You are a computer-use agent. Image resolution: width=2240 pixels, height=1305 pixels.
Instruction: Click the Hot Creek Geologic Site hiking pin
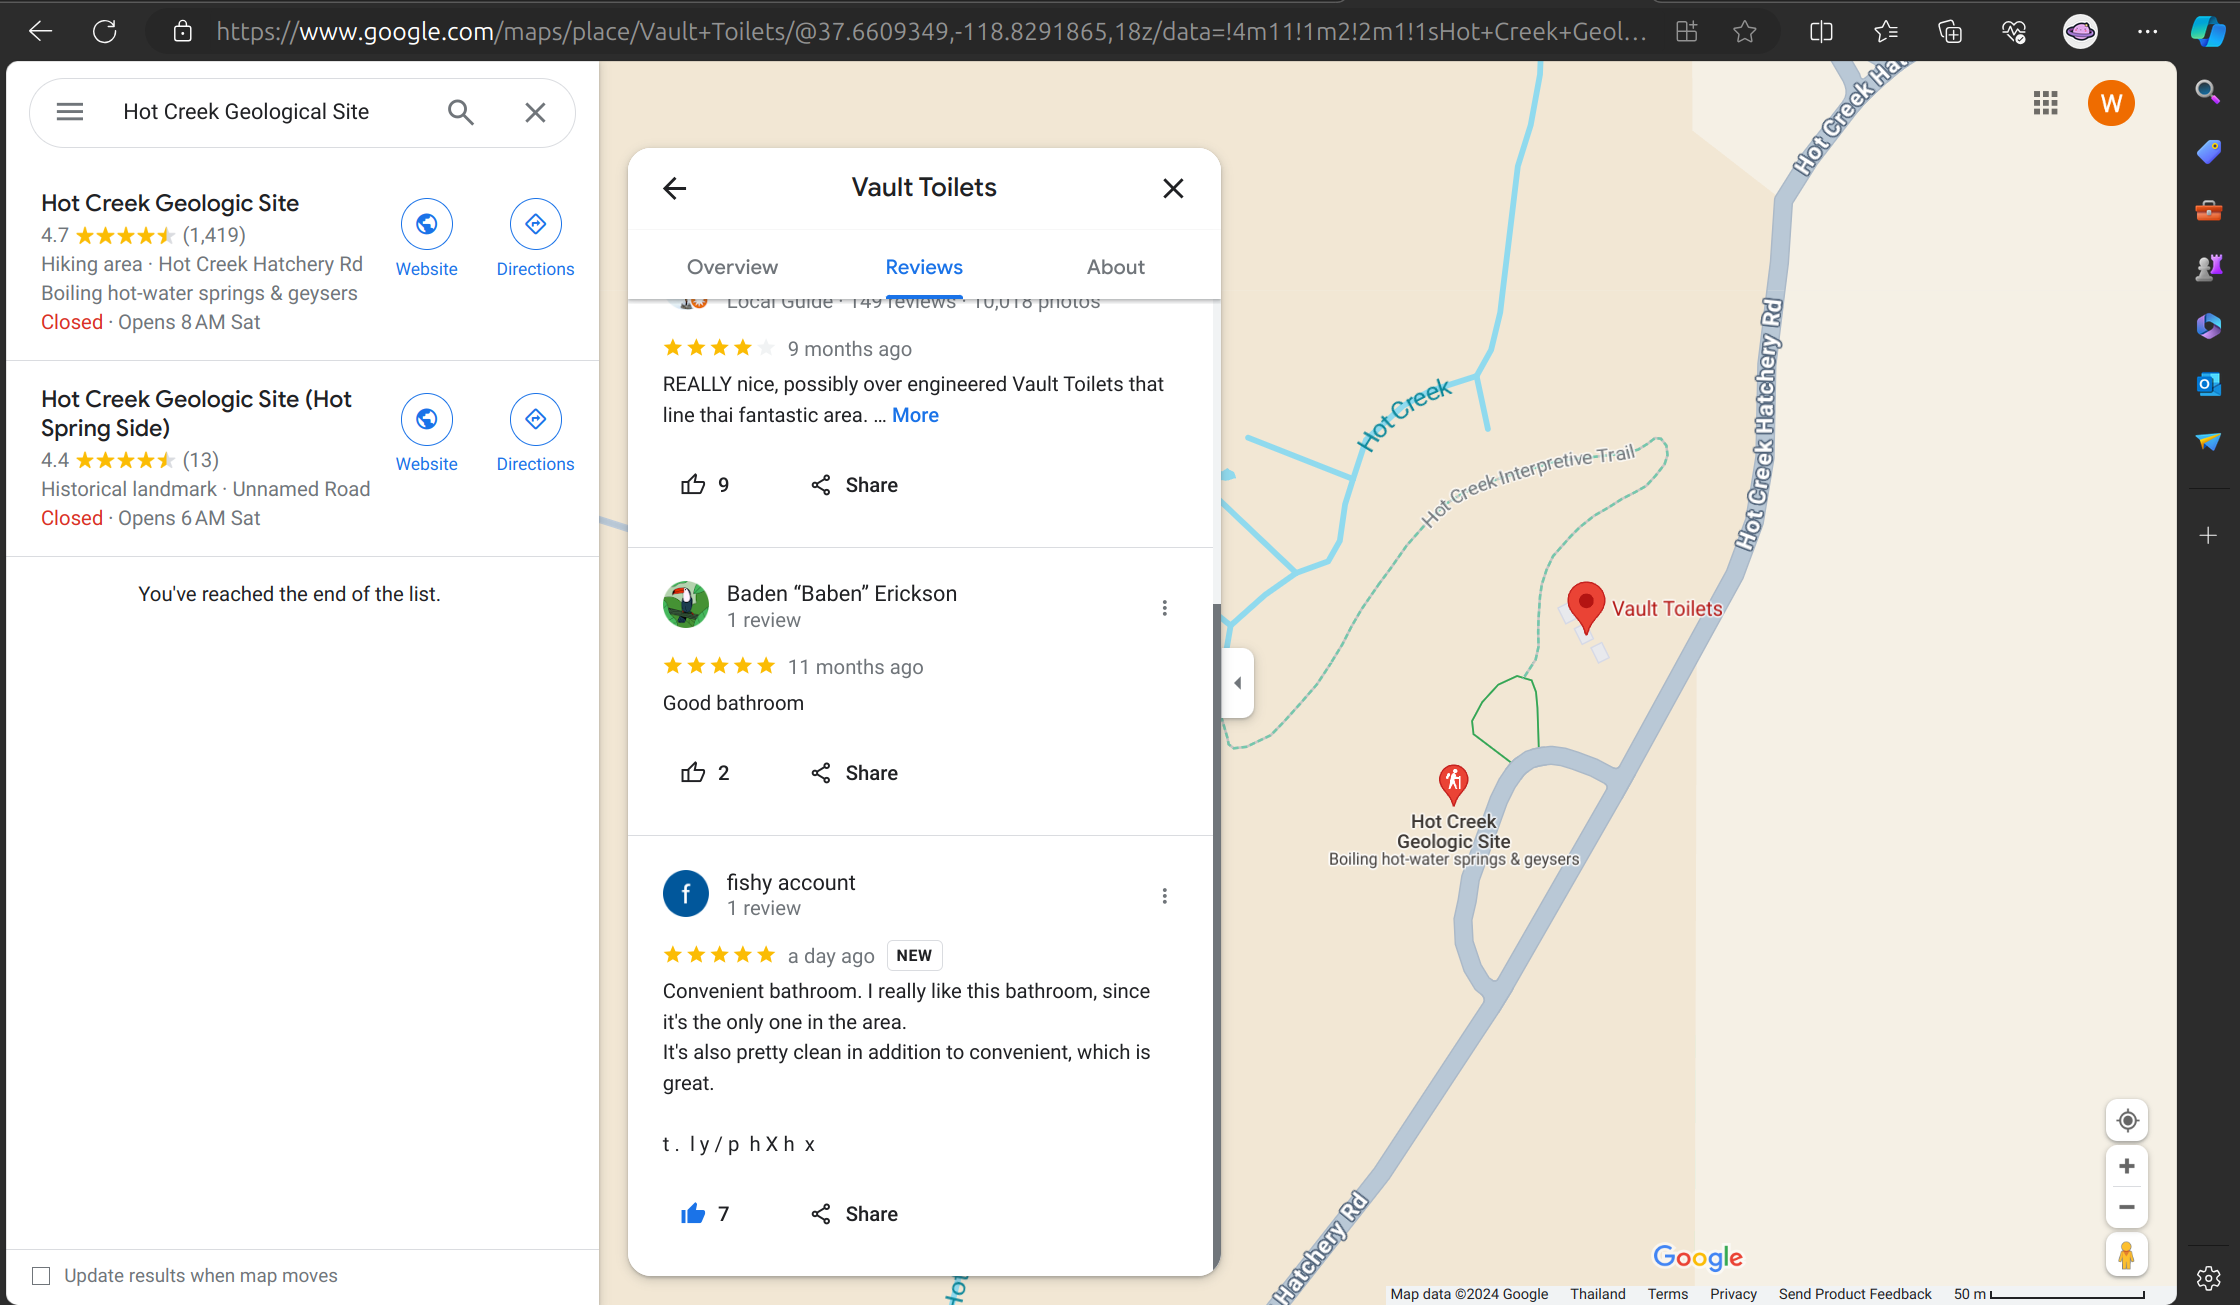click(1453, 783)
